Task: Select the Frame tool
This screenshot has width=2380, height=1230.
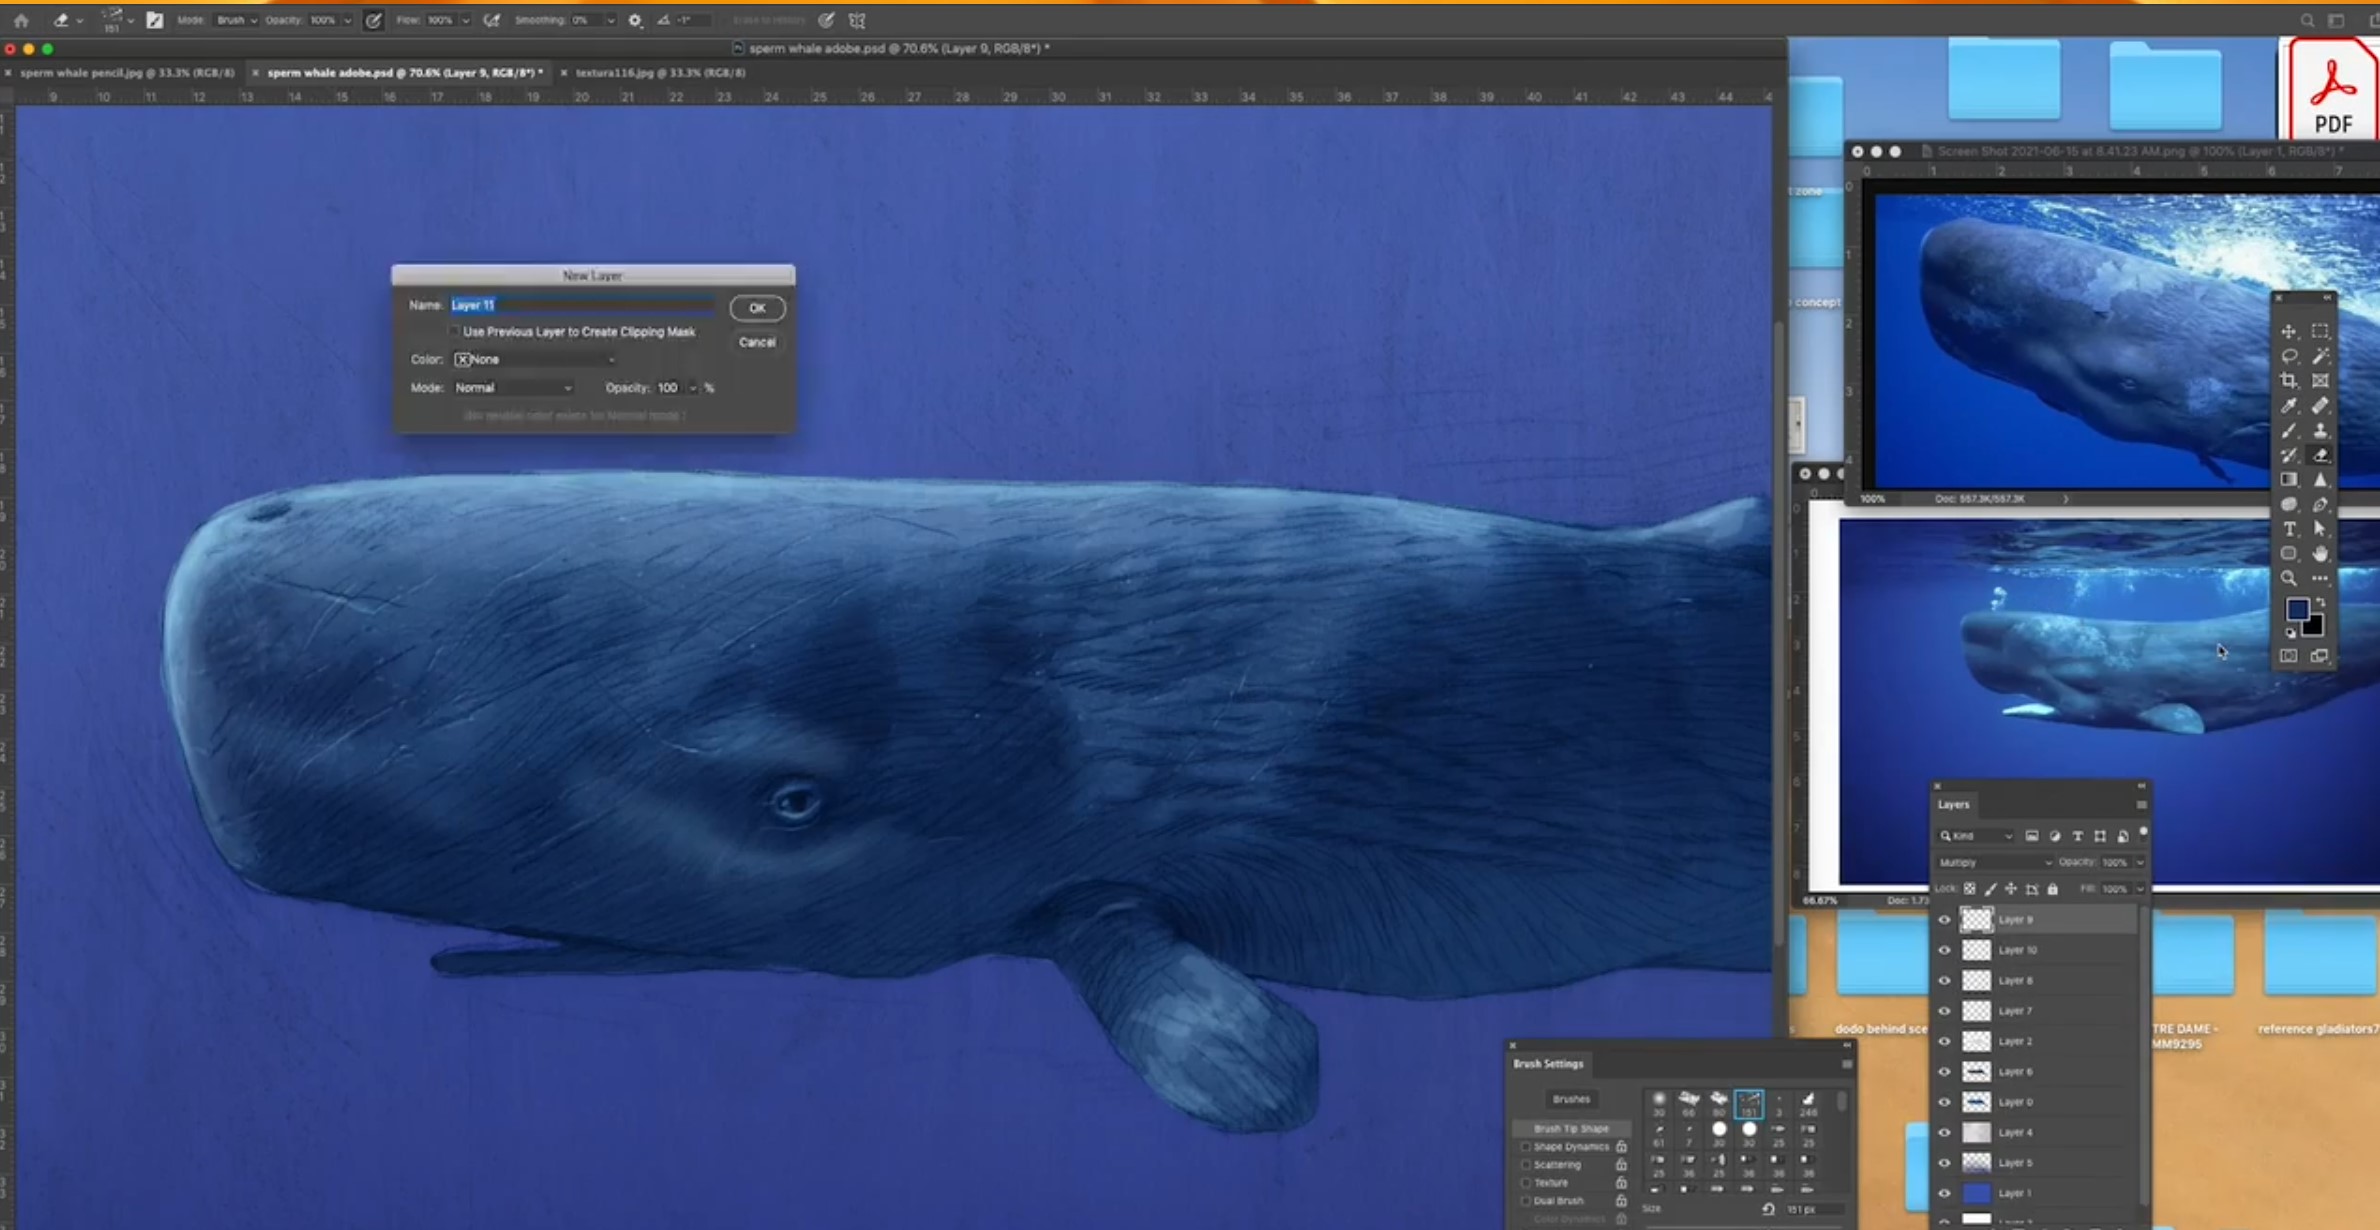Action: [x=2321, y=381]
